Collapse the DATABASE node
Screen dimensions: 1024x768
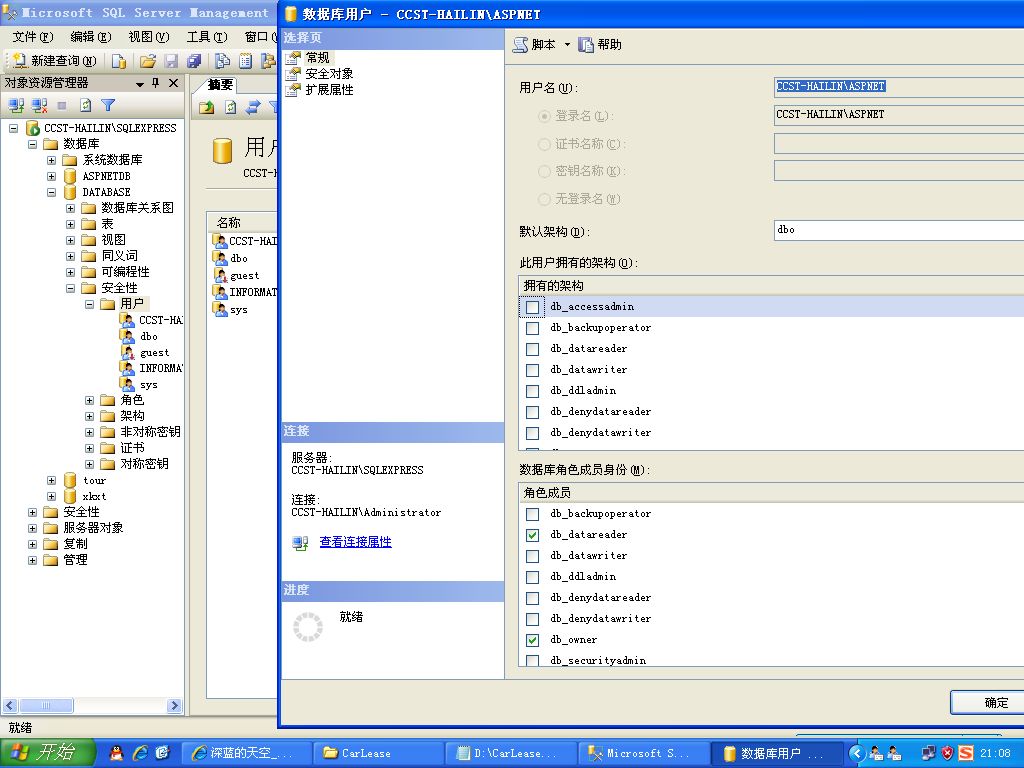(x=52, y=192)
